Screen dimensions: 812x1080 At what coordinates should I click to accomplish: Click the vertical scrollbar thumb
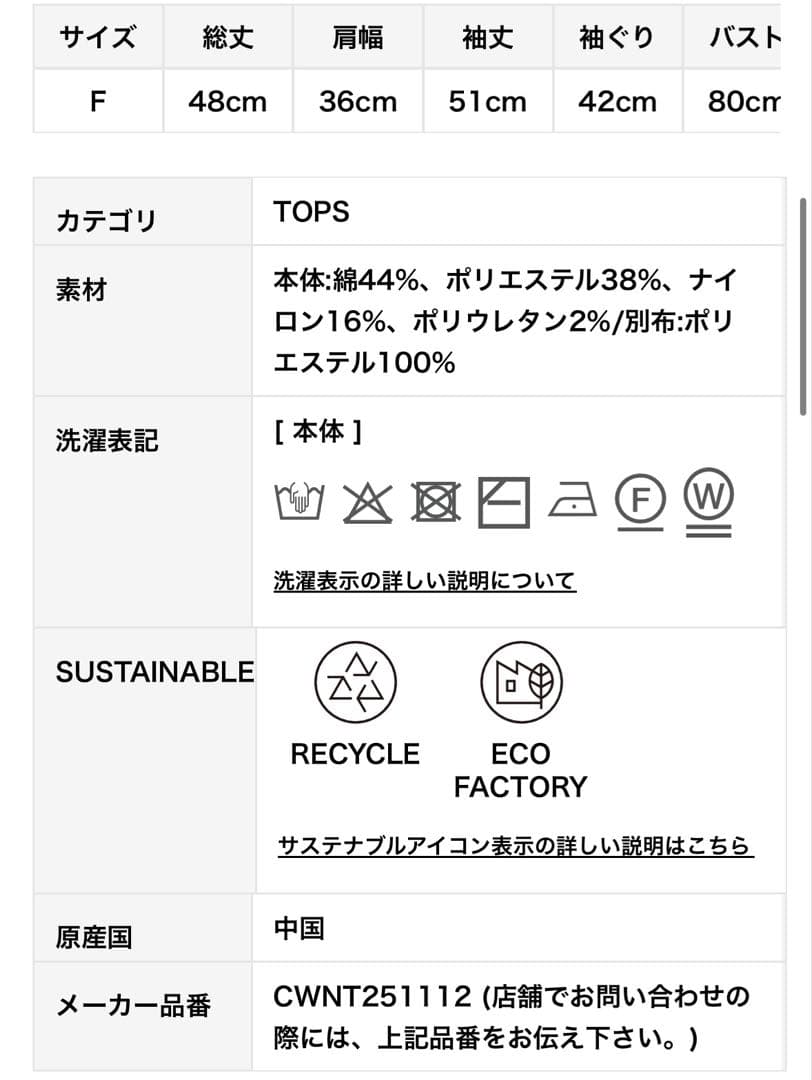coord(802,305)
